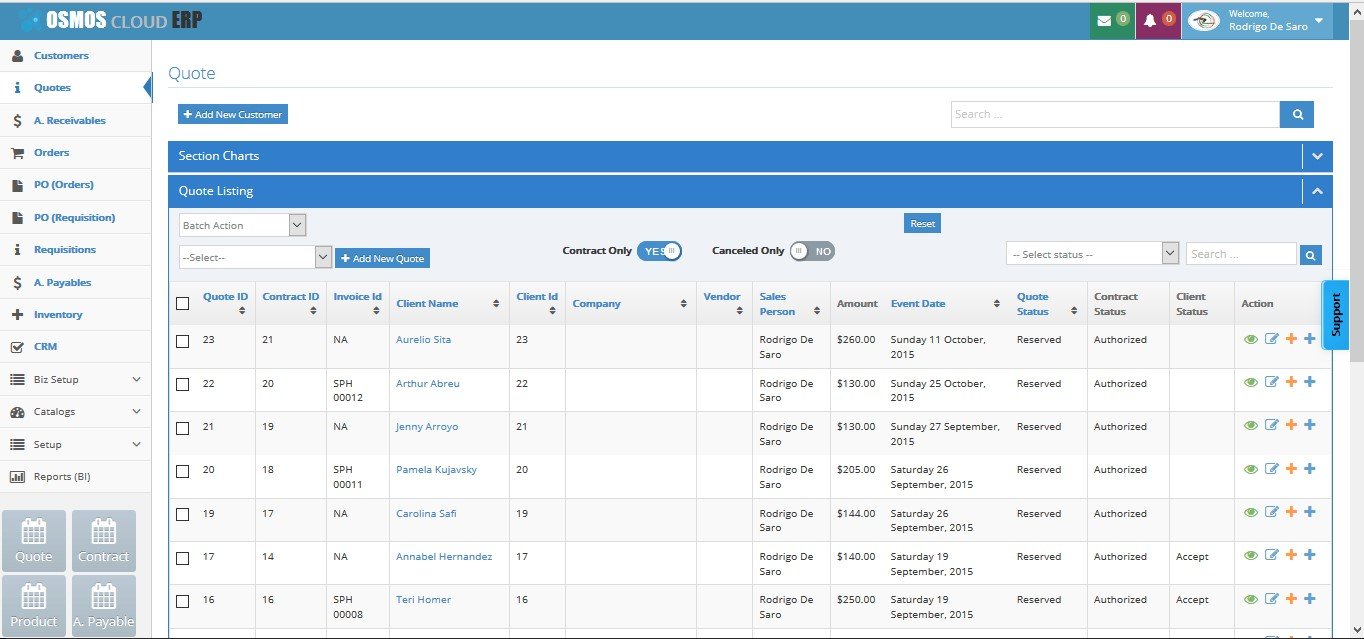Image resolution: width=1364 pixels, height=639 pixels.
Task: Edit Arthur Abreu's quote with the pencil icon
Action: click(x=1271, y=382)
